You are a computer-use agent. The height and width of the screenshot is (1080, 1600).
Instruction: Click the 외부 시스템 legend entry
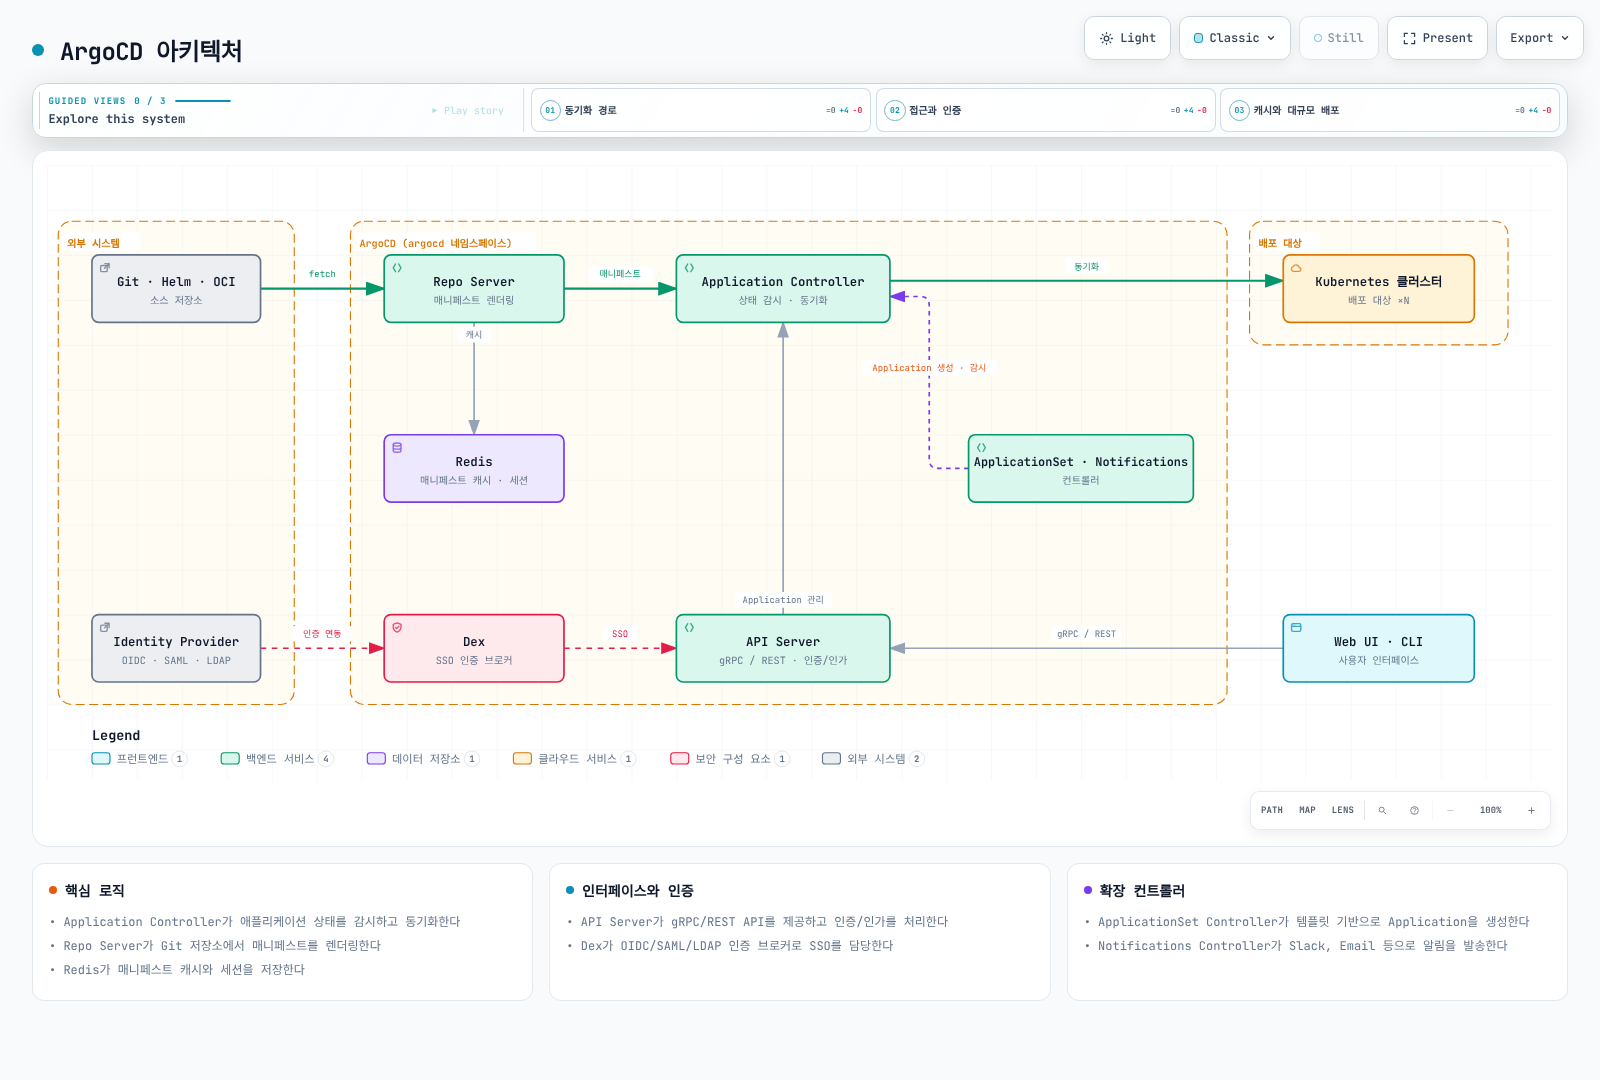click(873, 759)
